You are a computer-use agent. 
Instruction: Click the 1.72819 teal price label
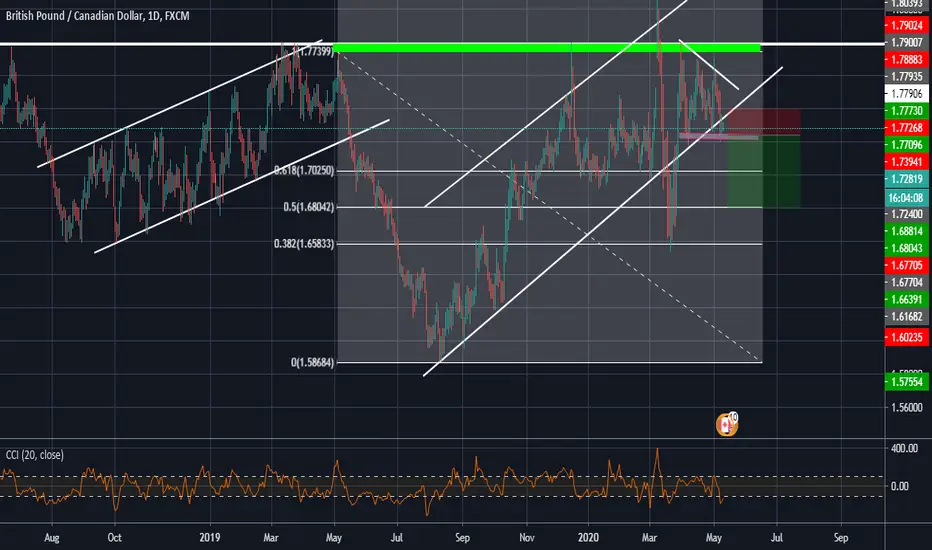click(906, 179)
